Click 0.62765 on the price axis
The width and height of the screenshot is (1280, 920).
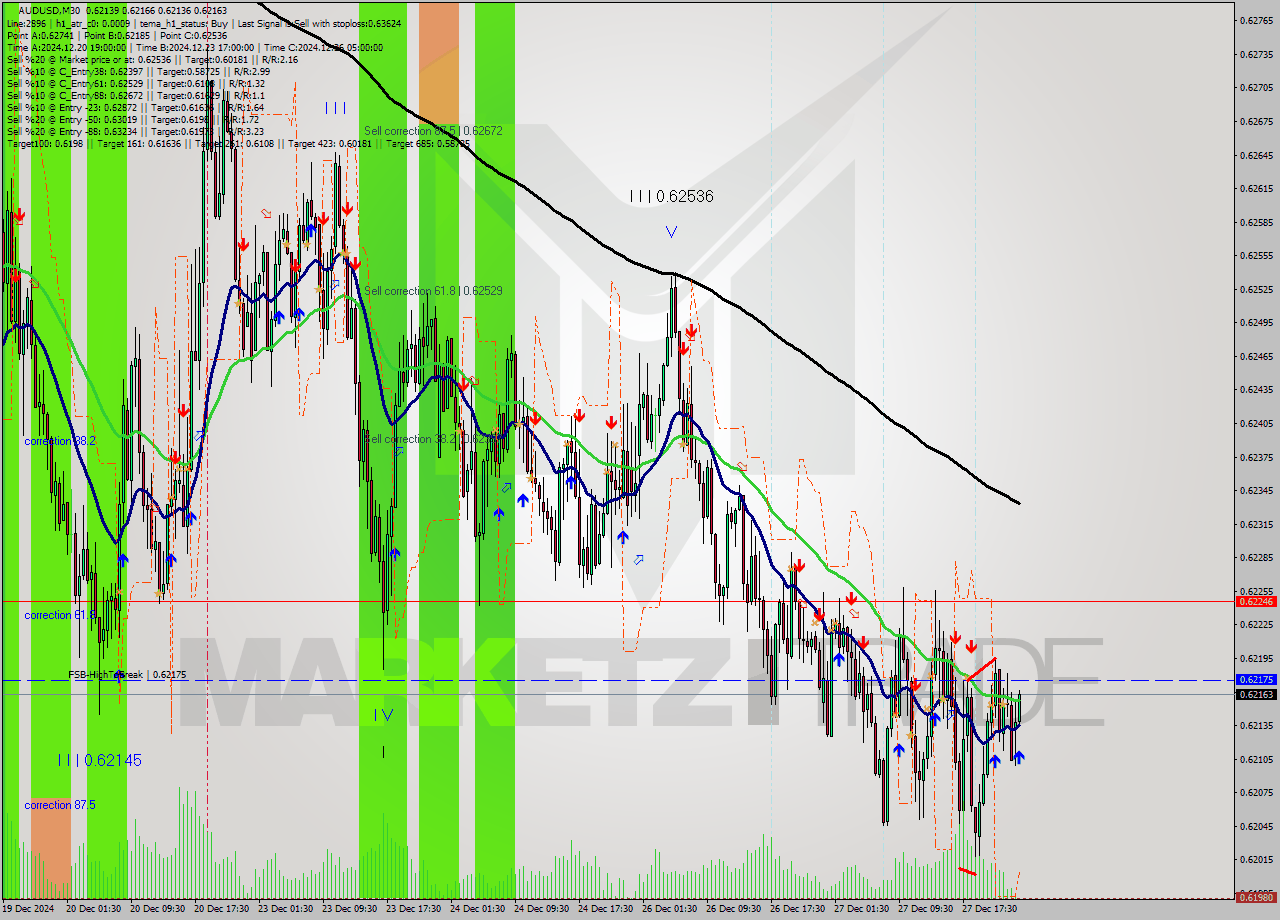point(1256,20)
